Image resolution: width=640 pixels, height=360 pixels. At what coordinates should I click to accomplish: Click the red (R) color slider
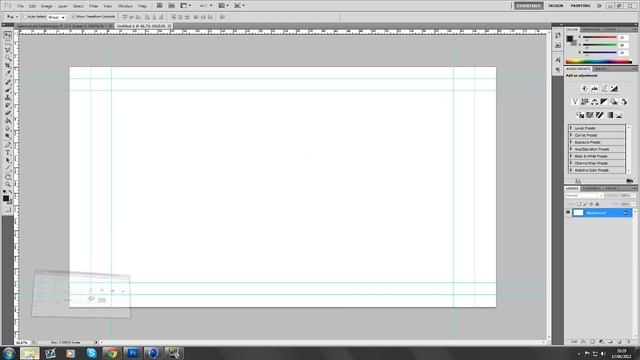click(600, 37)
